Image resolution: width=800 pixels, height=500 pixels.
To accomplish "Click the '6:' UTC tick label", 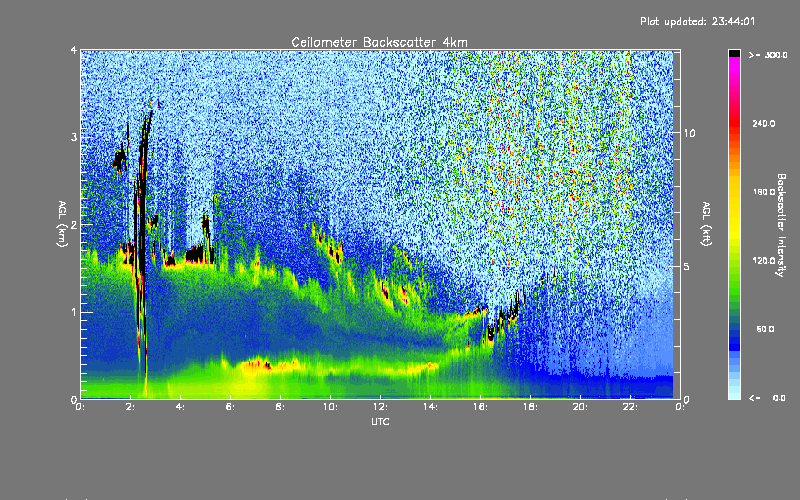I will pyautogui.click(x=231, y=407).
